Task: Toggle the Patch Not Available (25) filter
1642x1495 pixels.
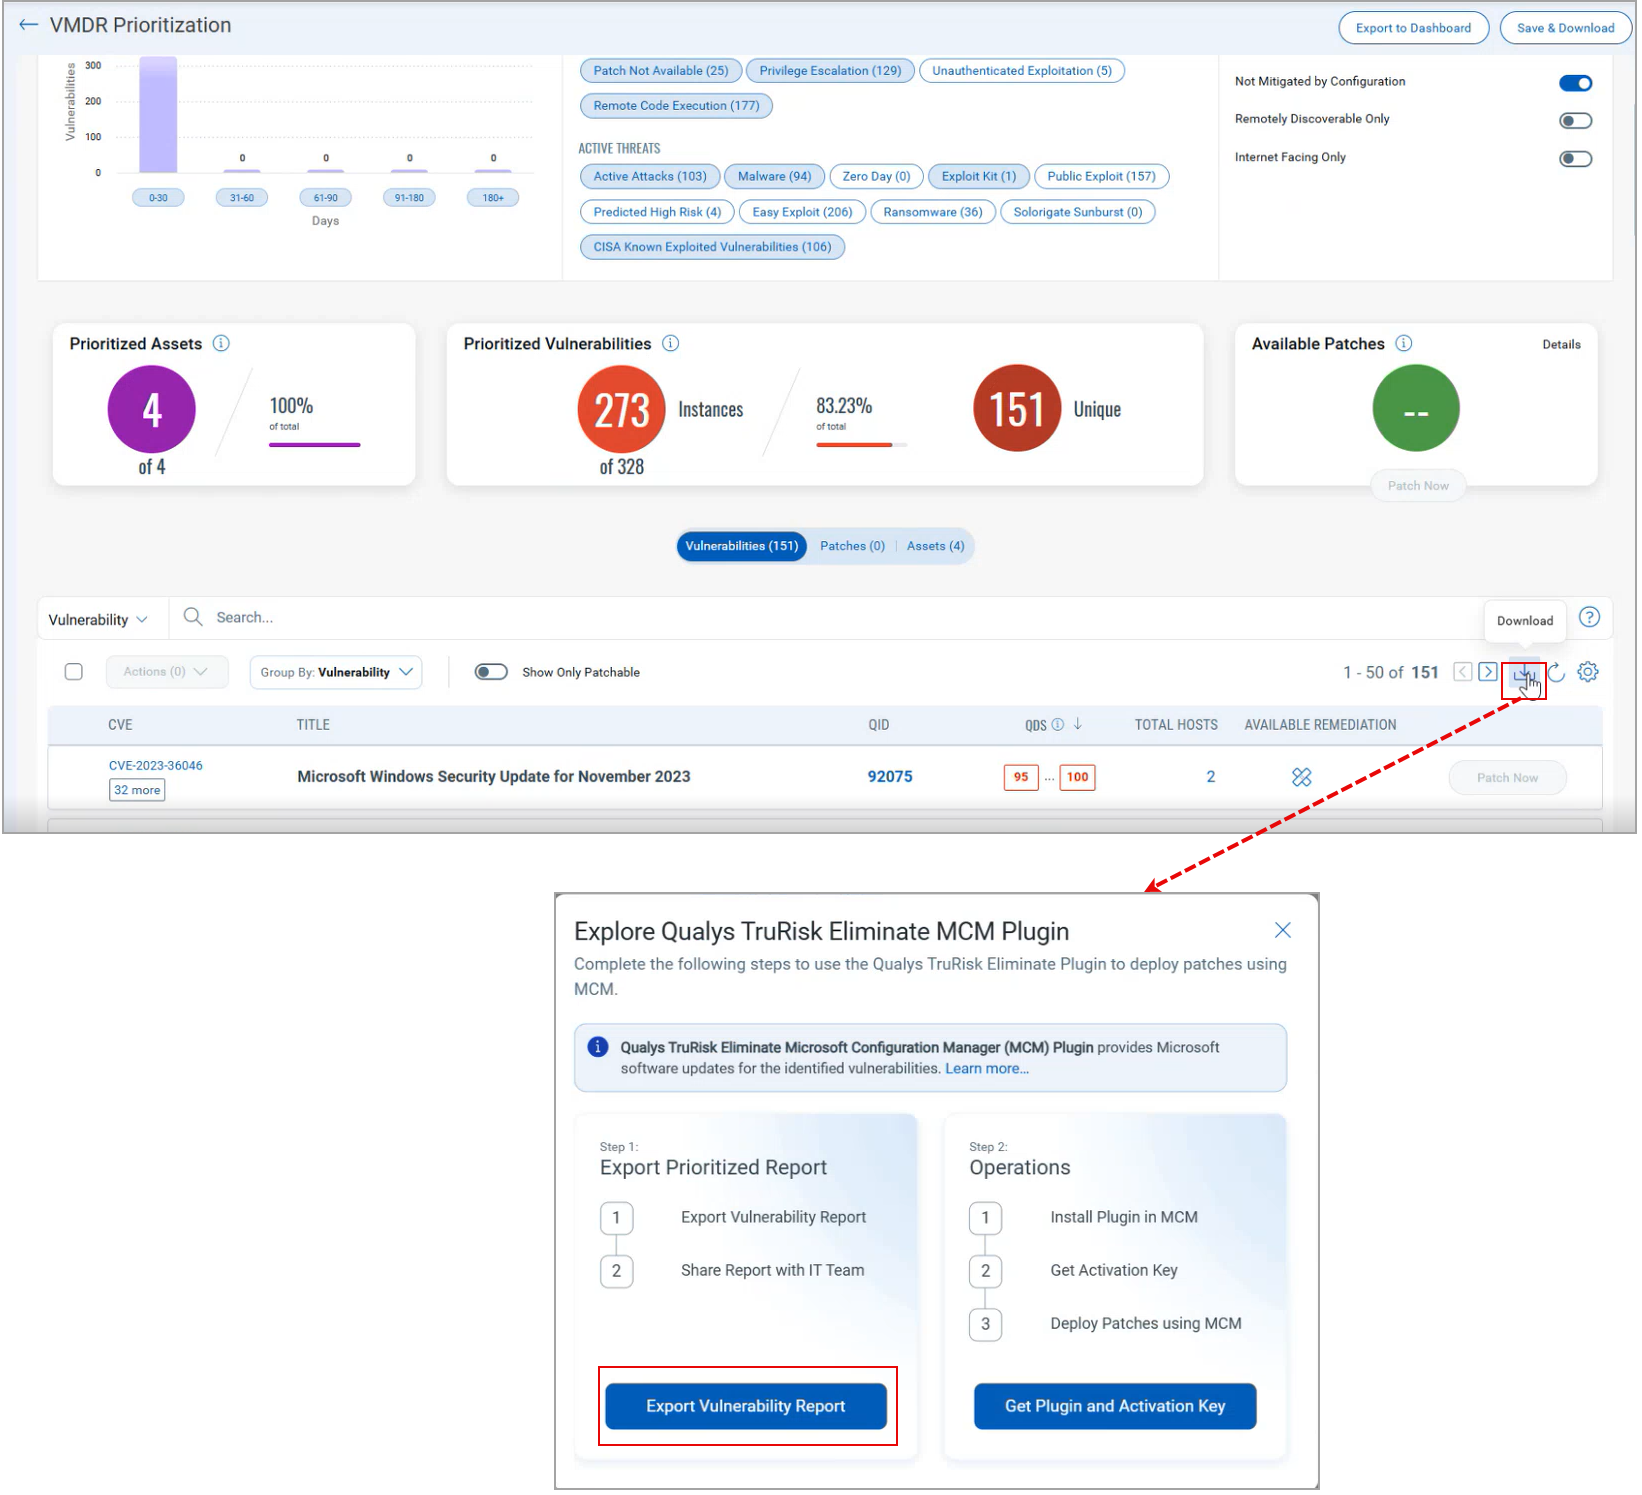Action: 661,71
